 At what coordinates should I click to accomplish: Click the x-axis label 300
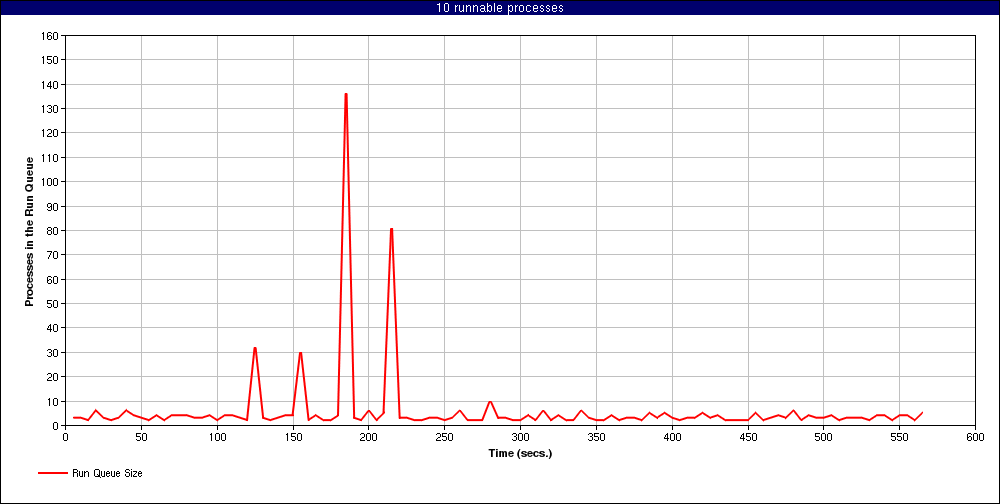coord(520,437)
